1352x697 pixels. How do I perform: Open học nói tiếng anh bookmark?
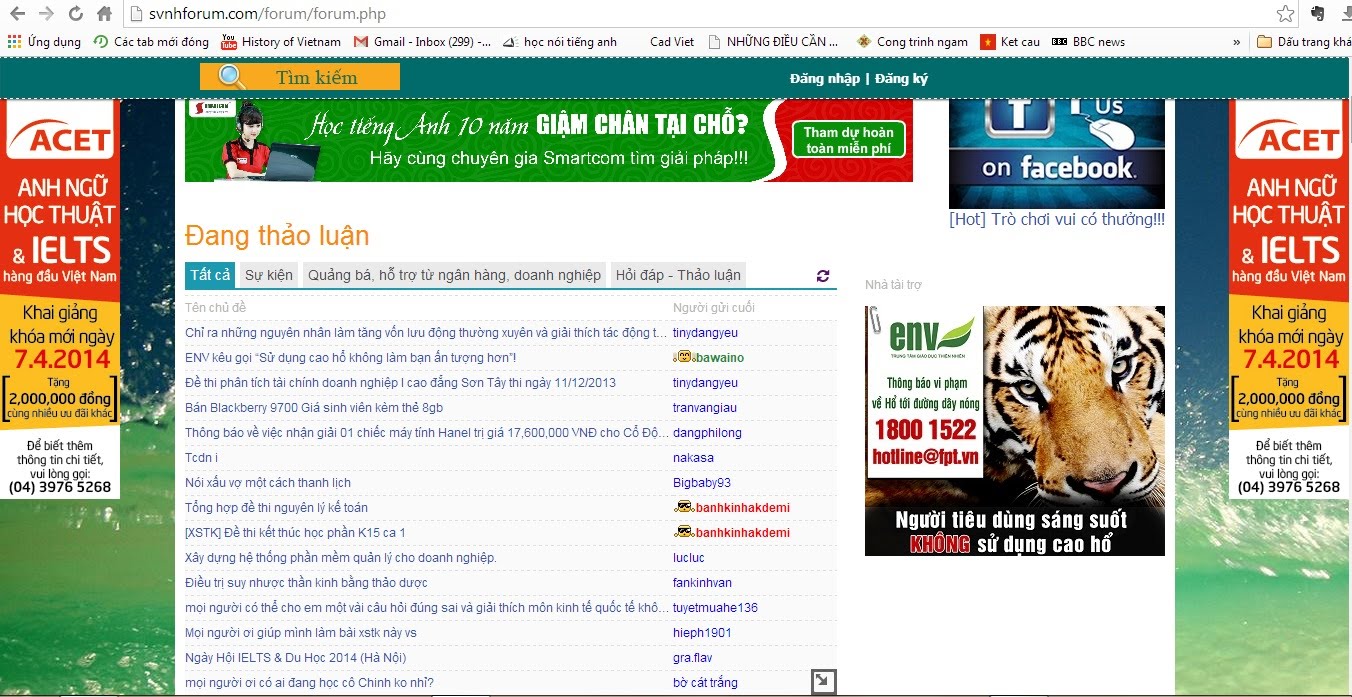pyautogui.click(x=560, y=42)
